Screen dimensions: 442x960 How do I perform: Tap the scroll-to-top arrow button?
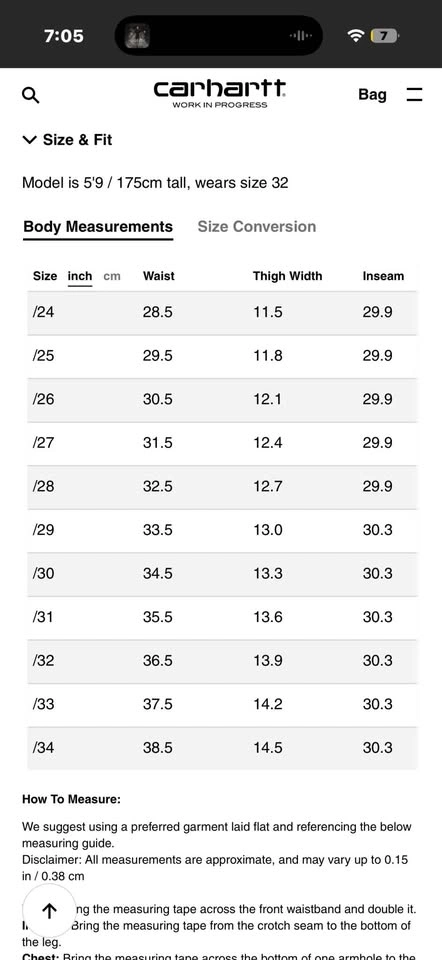49,910
